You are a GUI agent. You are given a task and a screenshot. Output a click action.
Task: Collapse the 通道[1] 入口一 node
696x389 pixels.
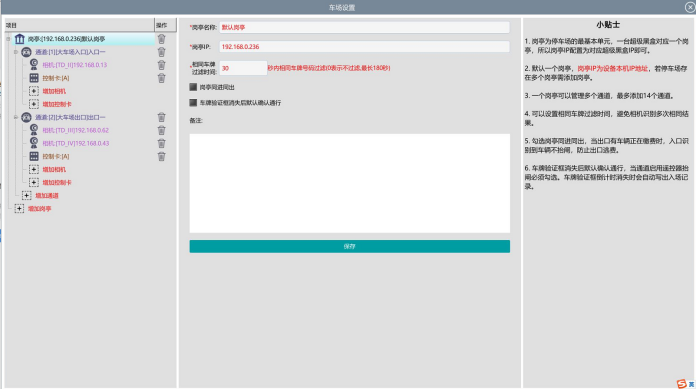16,52
